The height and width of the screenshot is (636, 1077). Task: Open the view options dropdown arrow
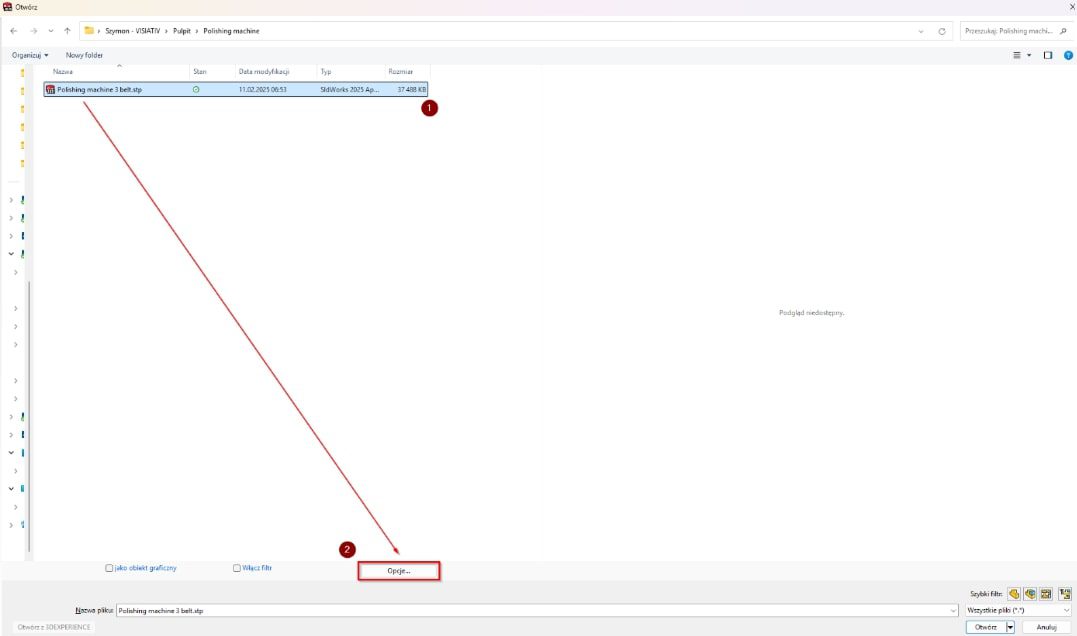point(1029,55)
